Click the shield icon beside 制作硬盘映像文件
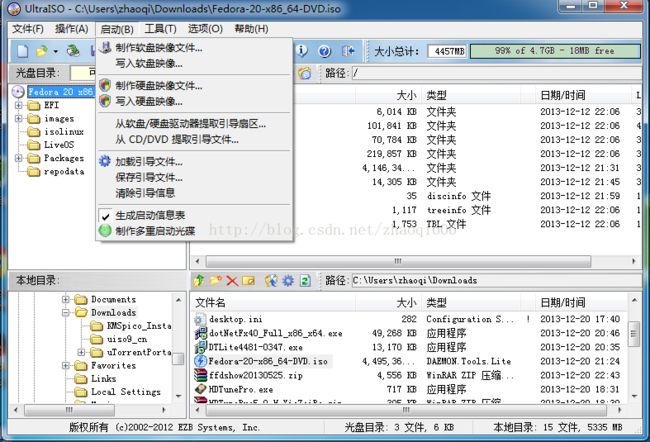 (x=105, y=85)
